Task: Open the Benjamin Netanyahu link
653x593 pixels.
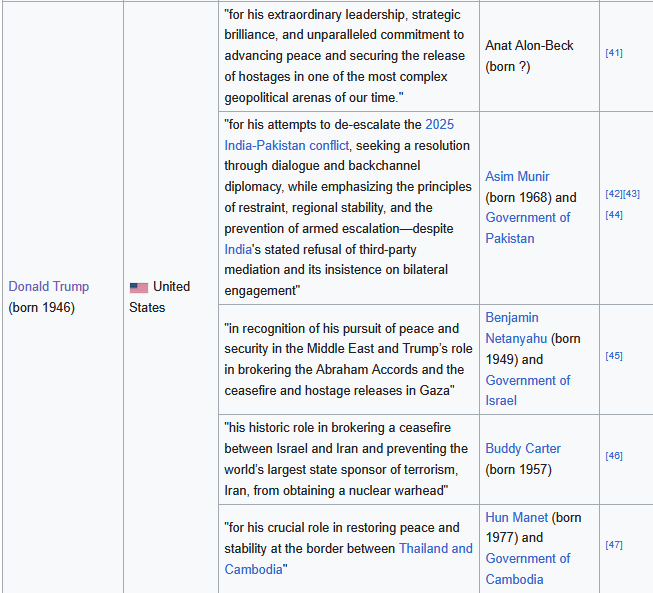Action: tap(512, 328)
